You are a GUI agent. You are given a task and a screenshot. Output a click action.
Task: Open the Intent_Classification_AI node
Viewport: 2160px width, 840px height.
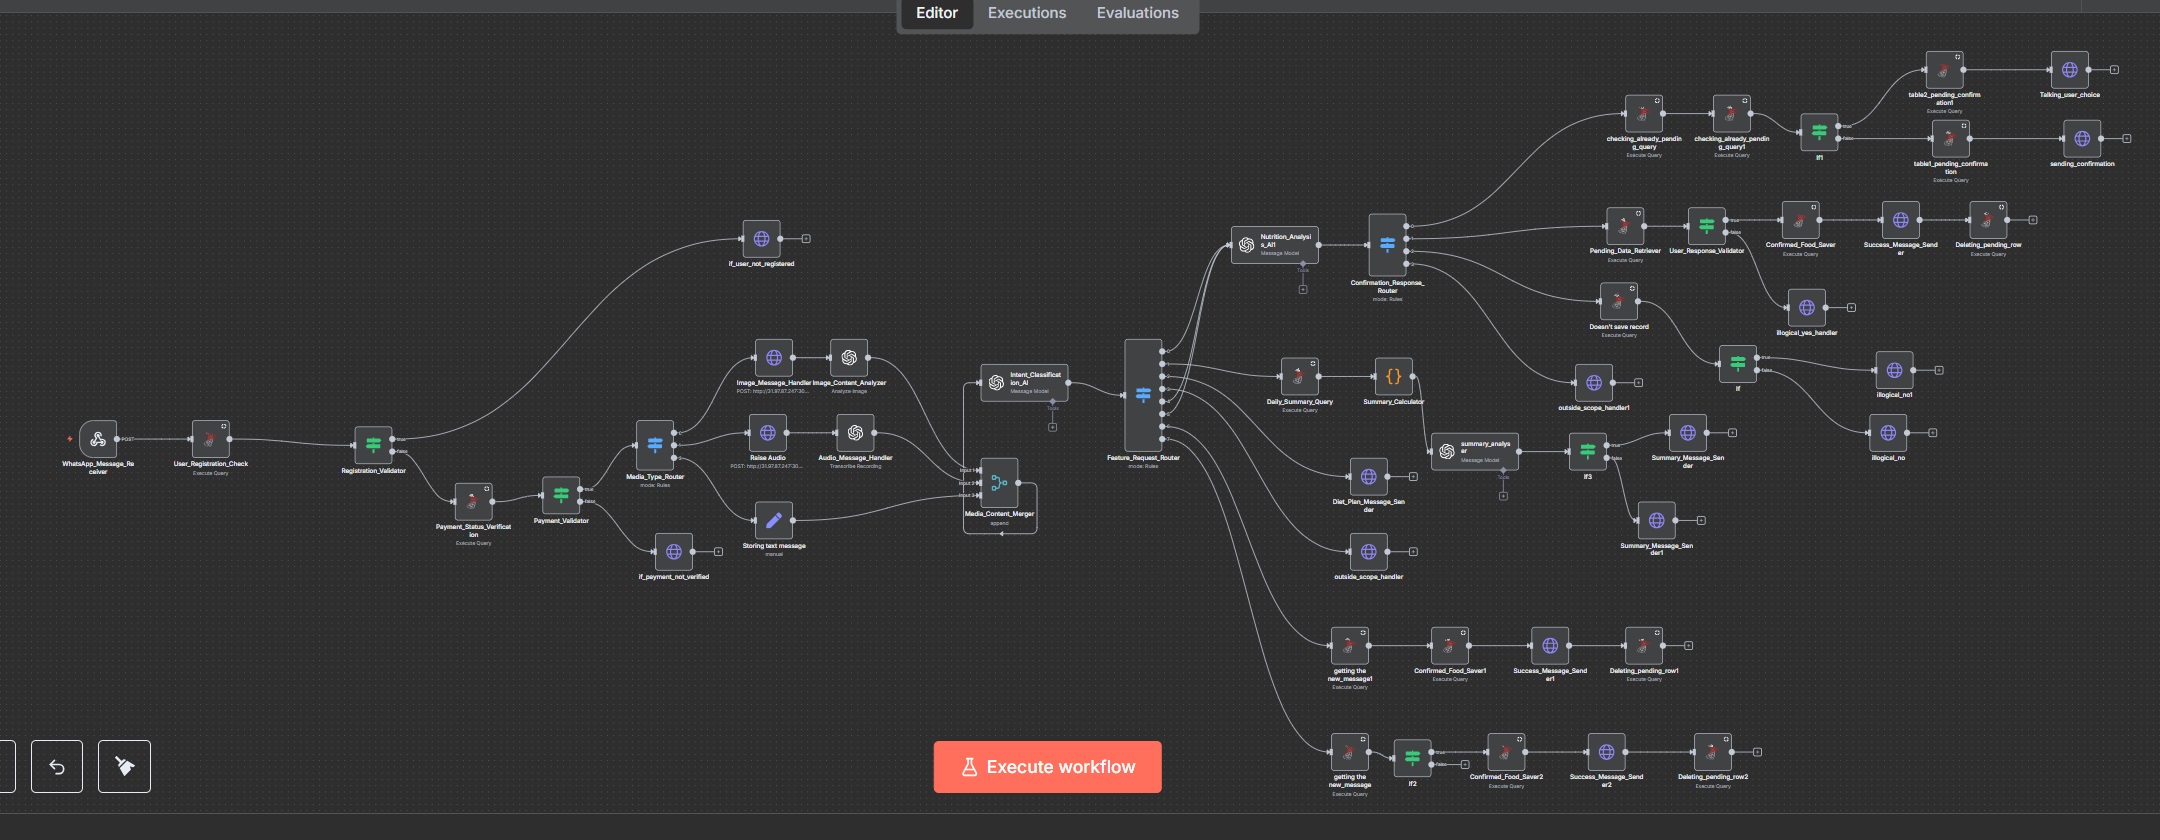tap(1024, 383)
